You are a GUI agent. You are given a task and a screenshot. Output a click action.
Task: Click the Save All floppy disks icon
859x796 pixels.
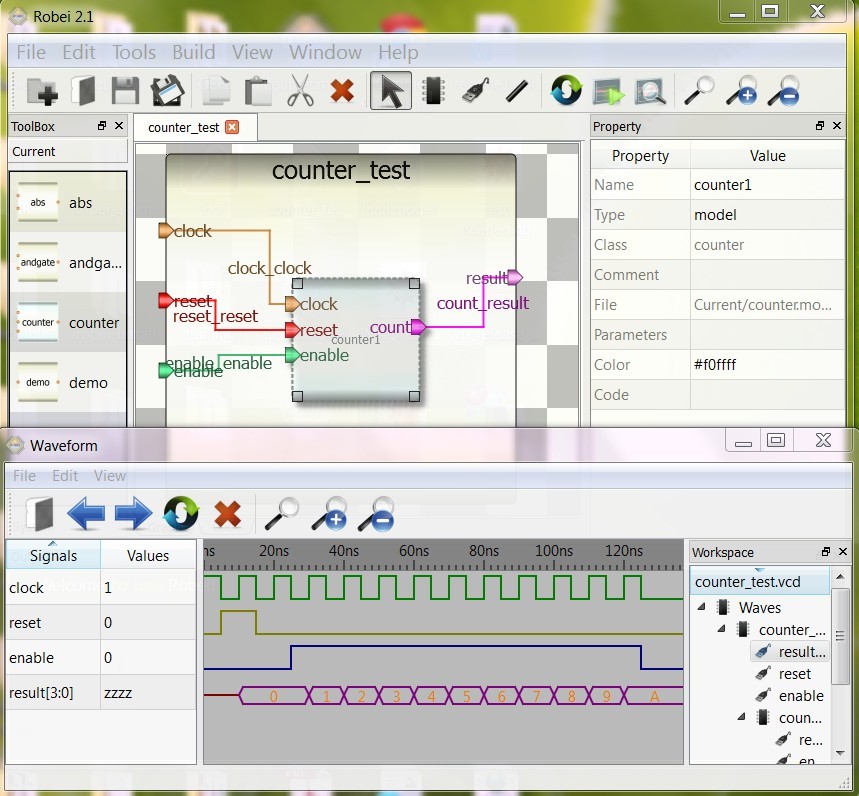coord(168,92)
